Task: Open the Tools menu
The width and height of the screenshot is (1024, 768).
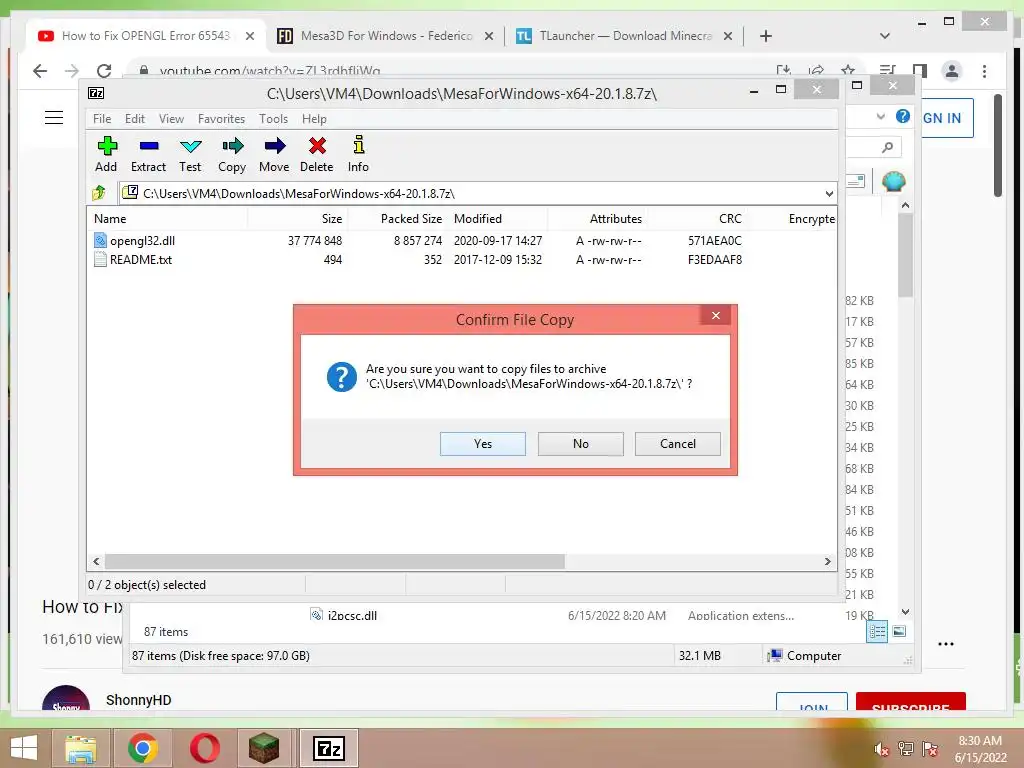Action: point(273,119)
